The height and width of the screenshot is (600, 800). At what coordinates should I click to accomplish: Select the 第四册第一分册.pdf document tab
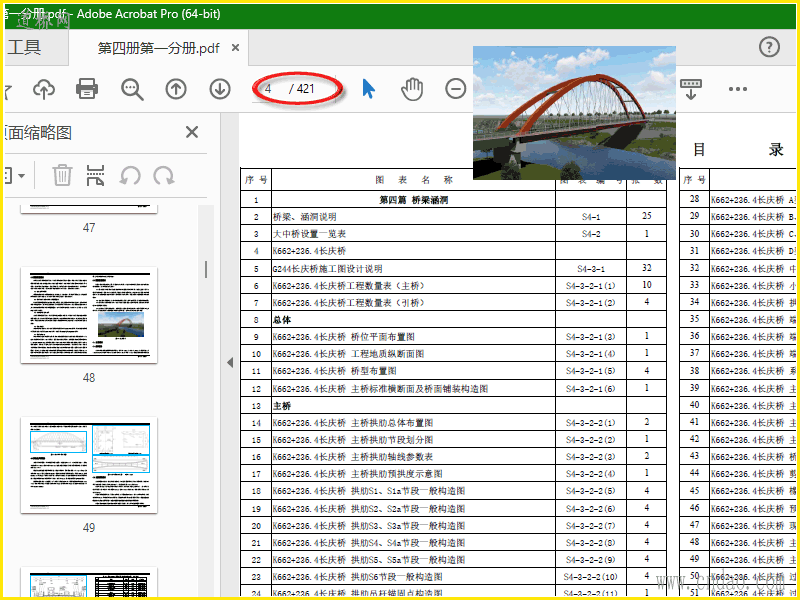158,48
